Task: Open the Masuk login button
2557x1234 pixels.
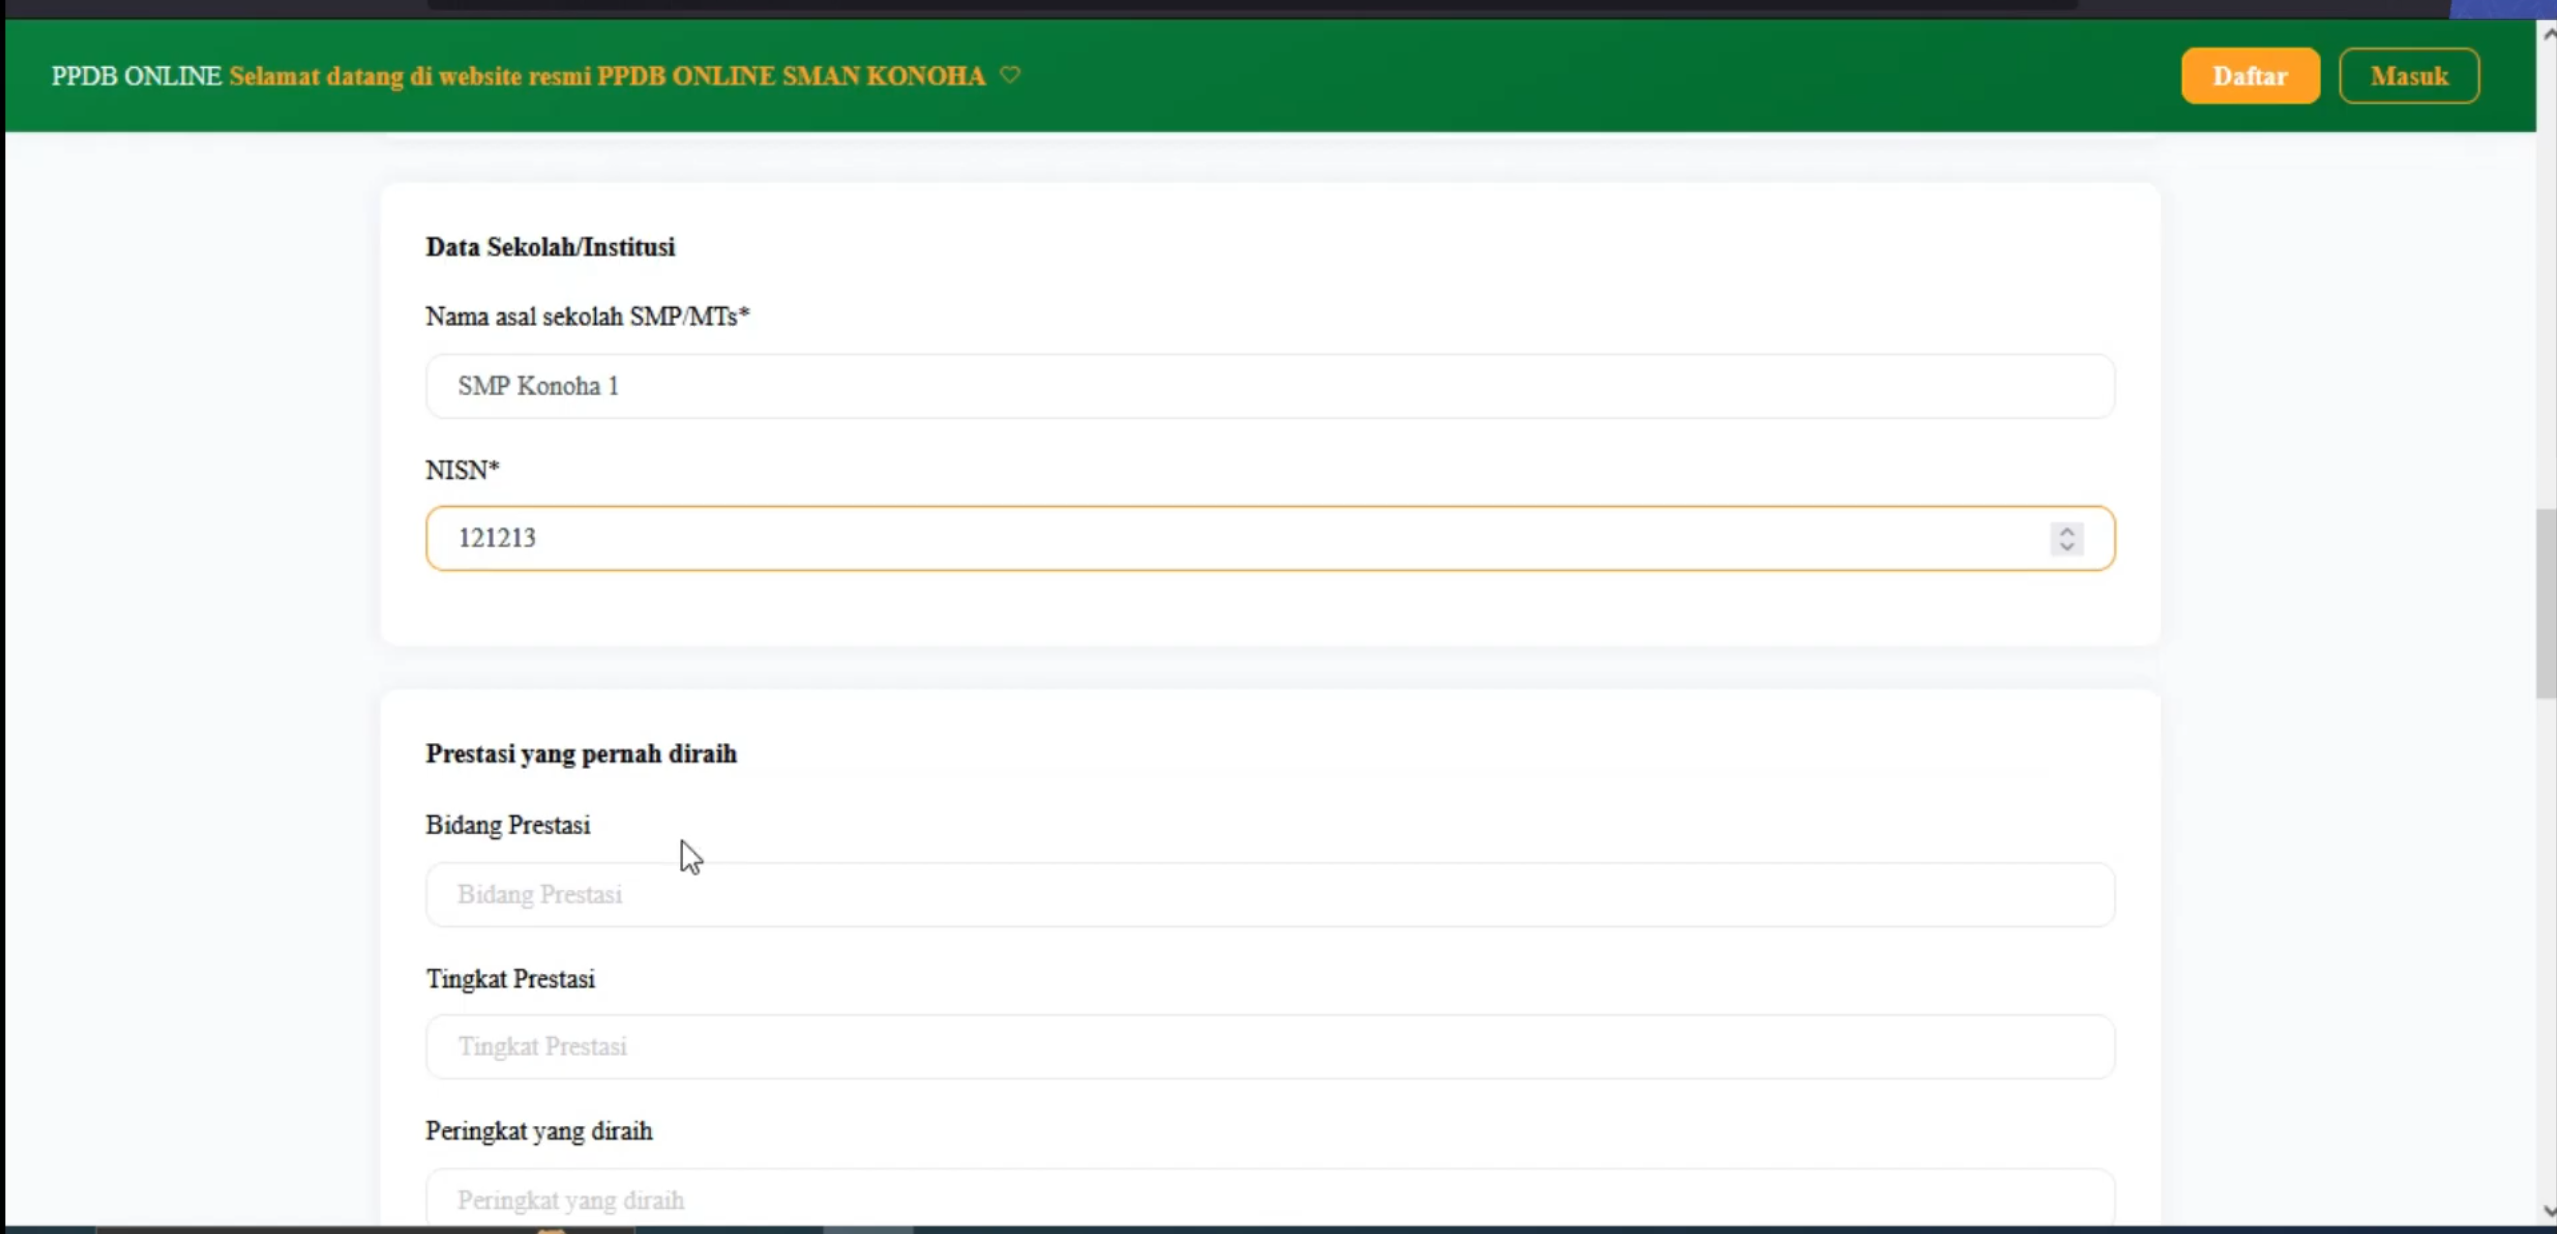Action: [2409, 76]
